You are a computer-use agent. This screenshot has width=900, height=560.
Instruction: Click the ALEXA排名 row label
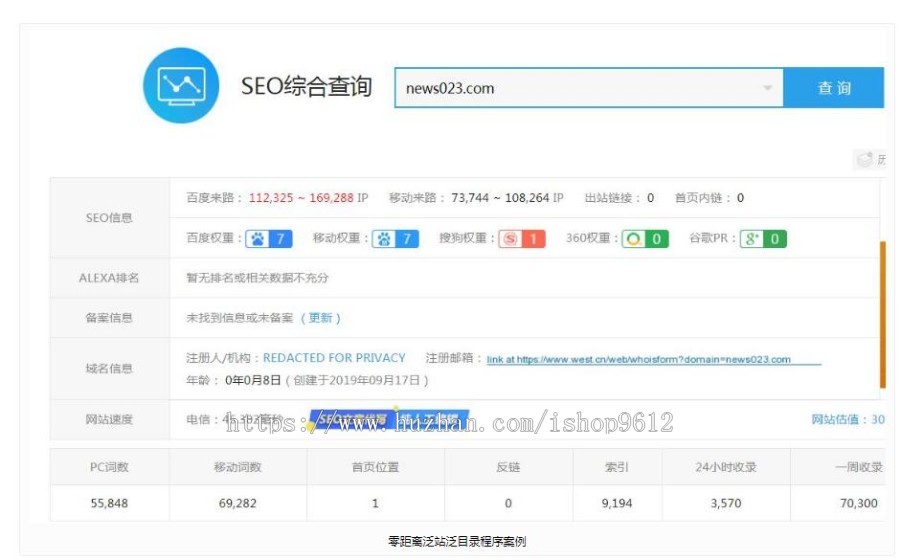(x=109, y=278)
